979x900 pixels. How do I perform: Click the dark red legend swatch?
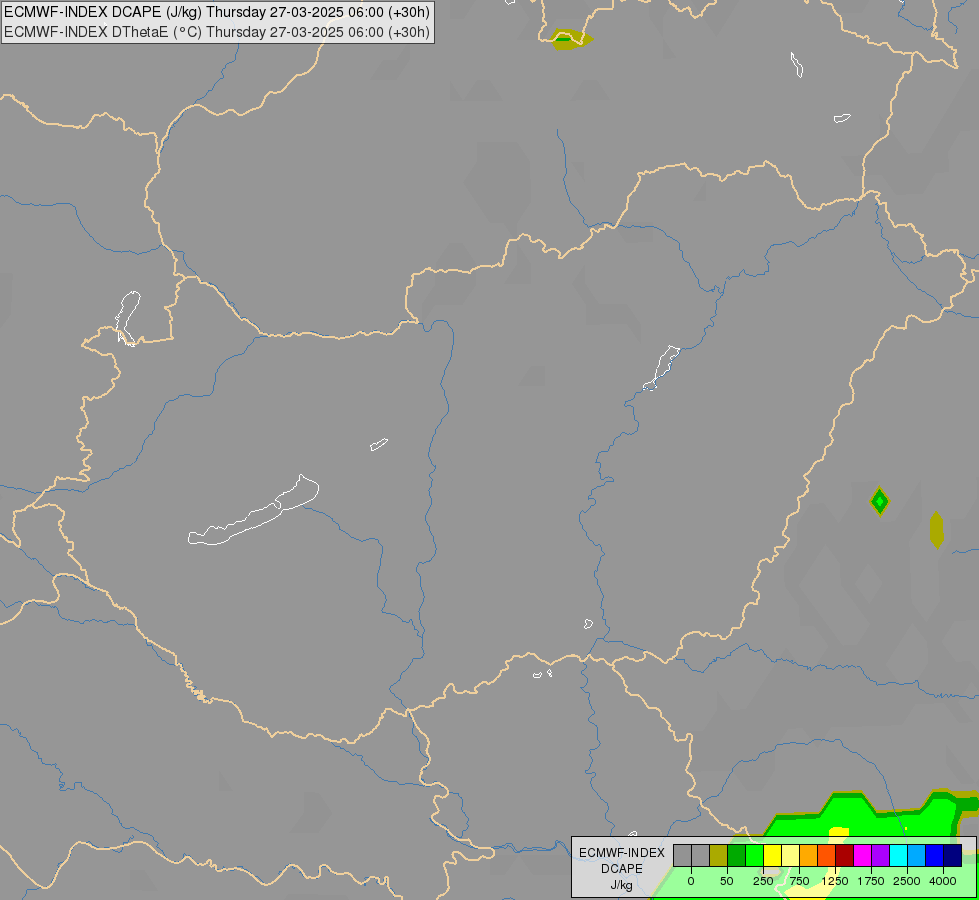[x=845, y=856]
